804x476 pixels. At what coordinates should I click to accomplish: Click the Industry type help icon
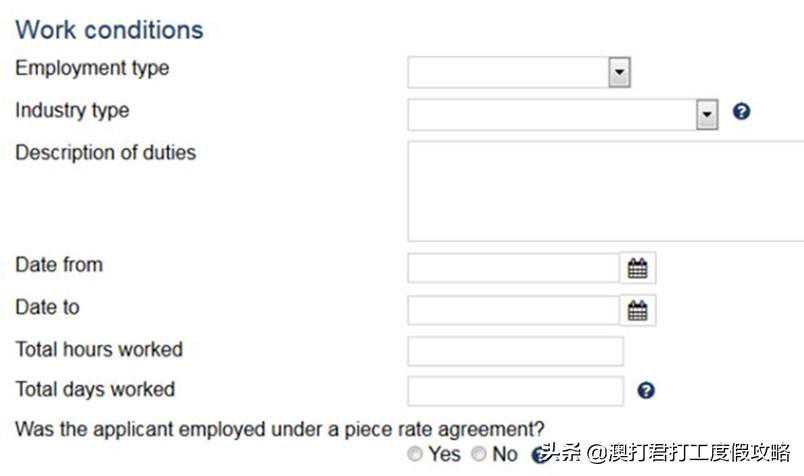click(x=741, y=111)
